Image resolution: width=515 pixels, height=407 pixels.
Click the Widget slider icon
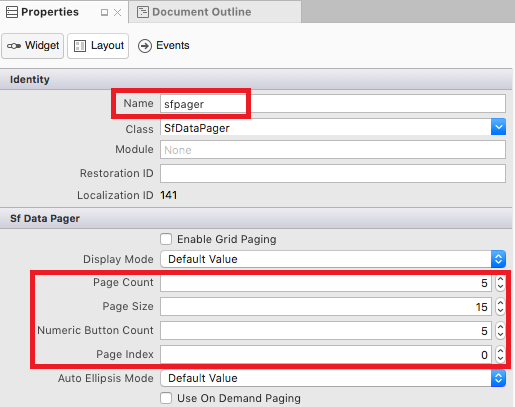[x=14, y=46]
